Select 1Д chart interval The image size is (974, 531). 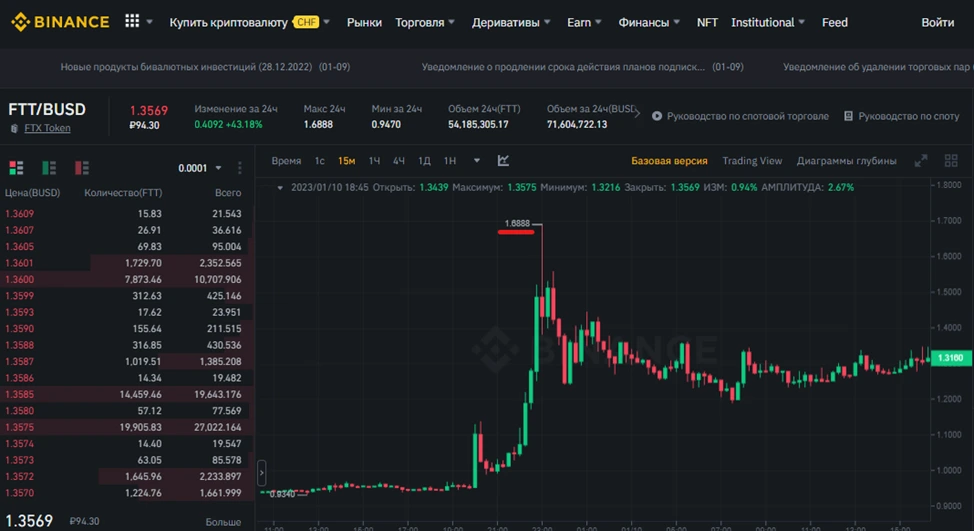[424, 161]
